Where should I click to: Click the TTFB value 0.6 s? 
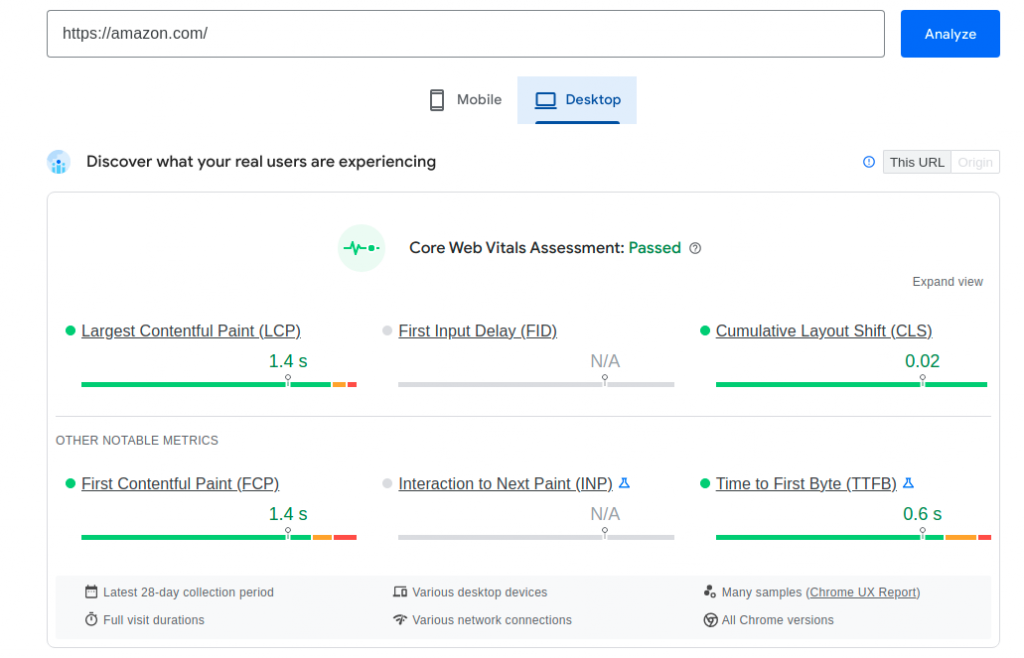pos(922,514)
